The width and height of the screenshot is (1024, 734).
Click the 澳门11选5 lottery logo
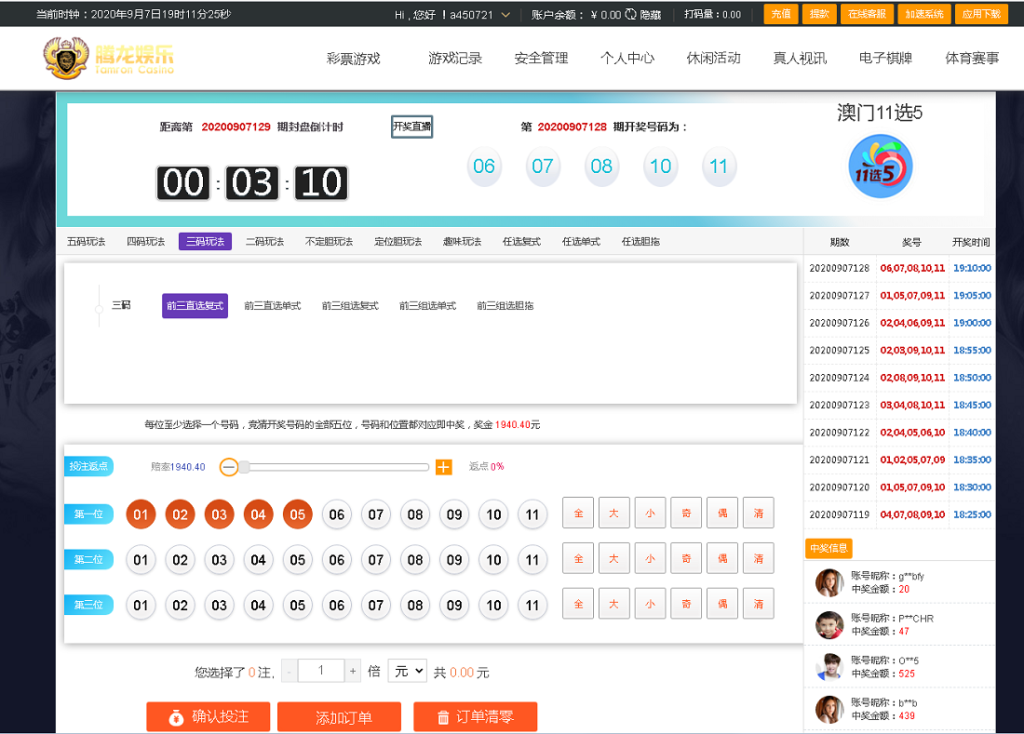point(879,166)
